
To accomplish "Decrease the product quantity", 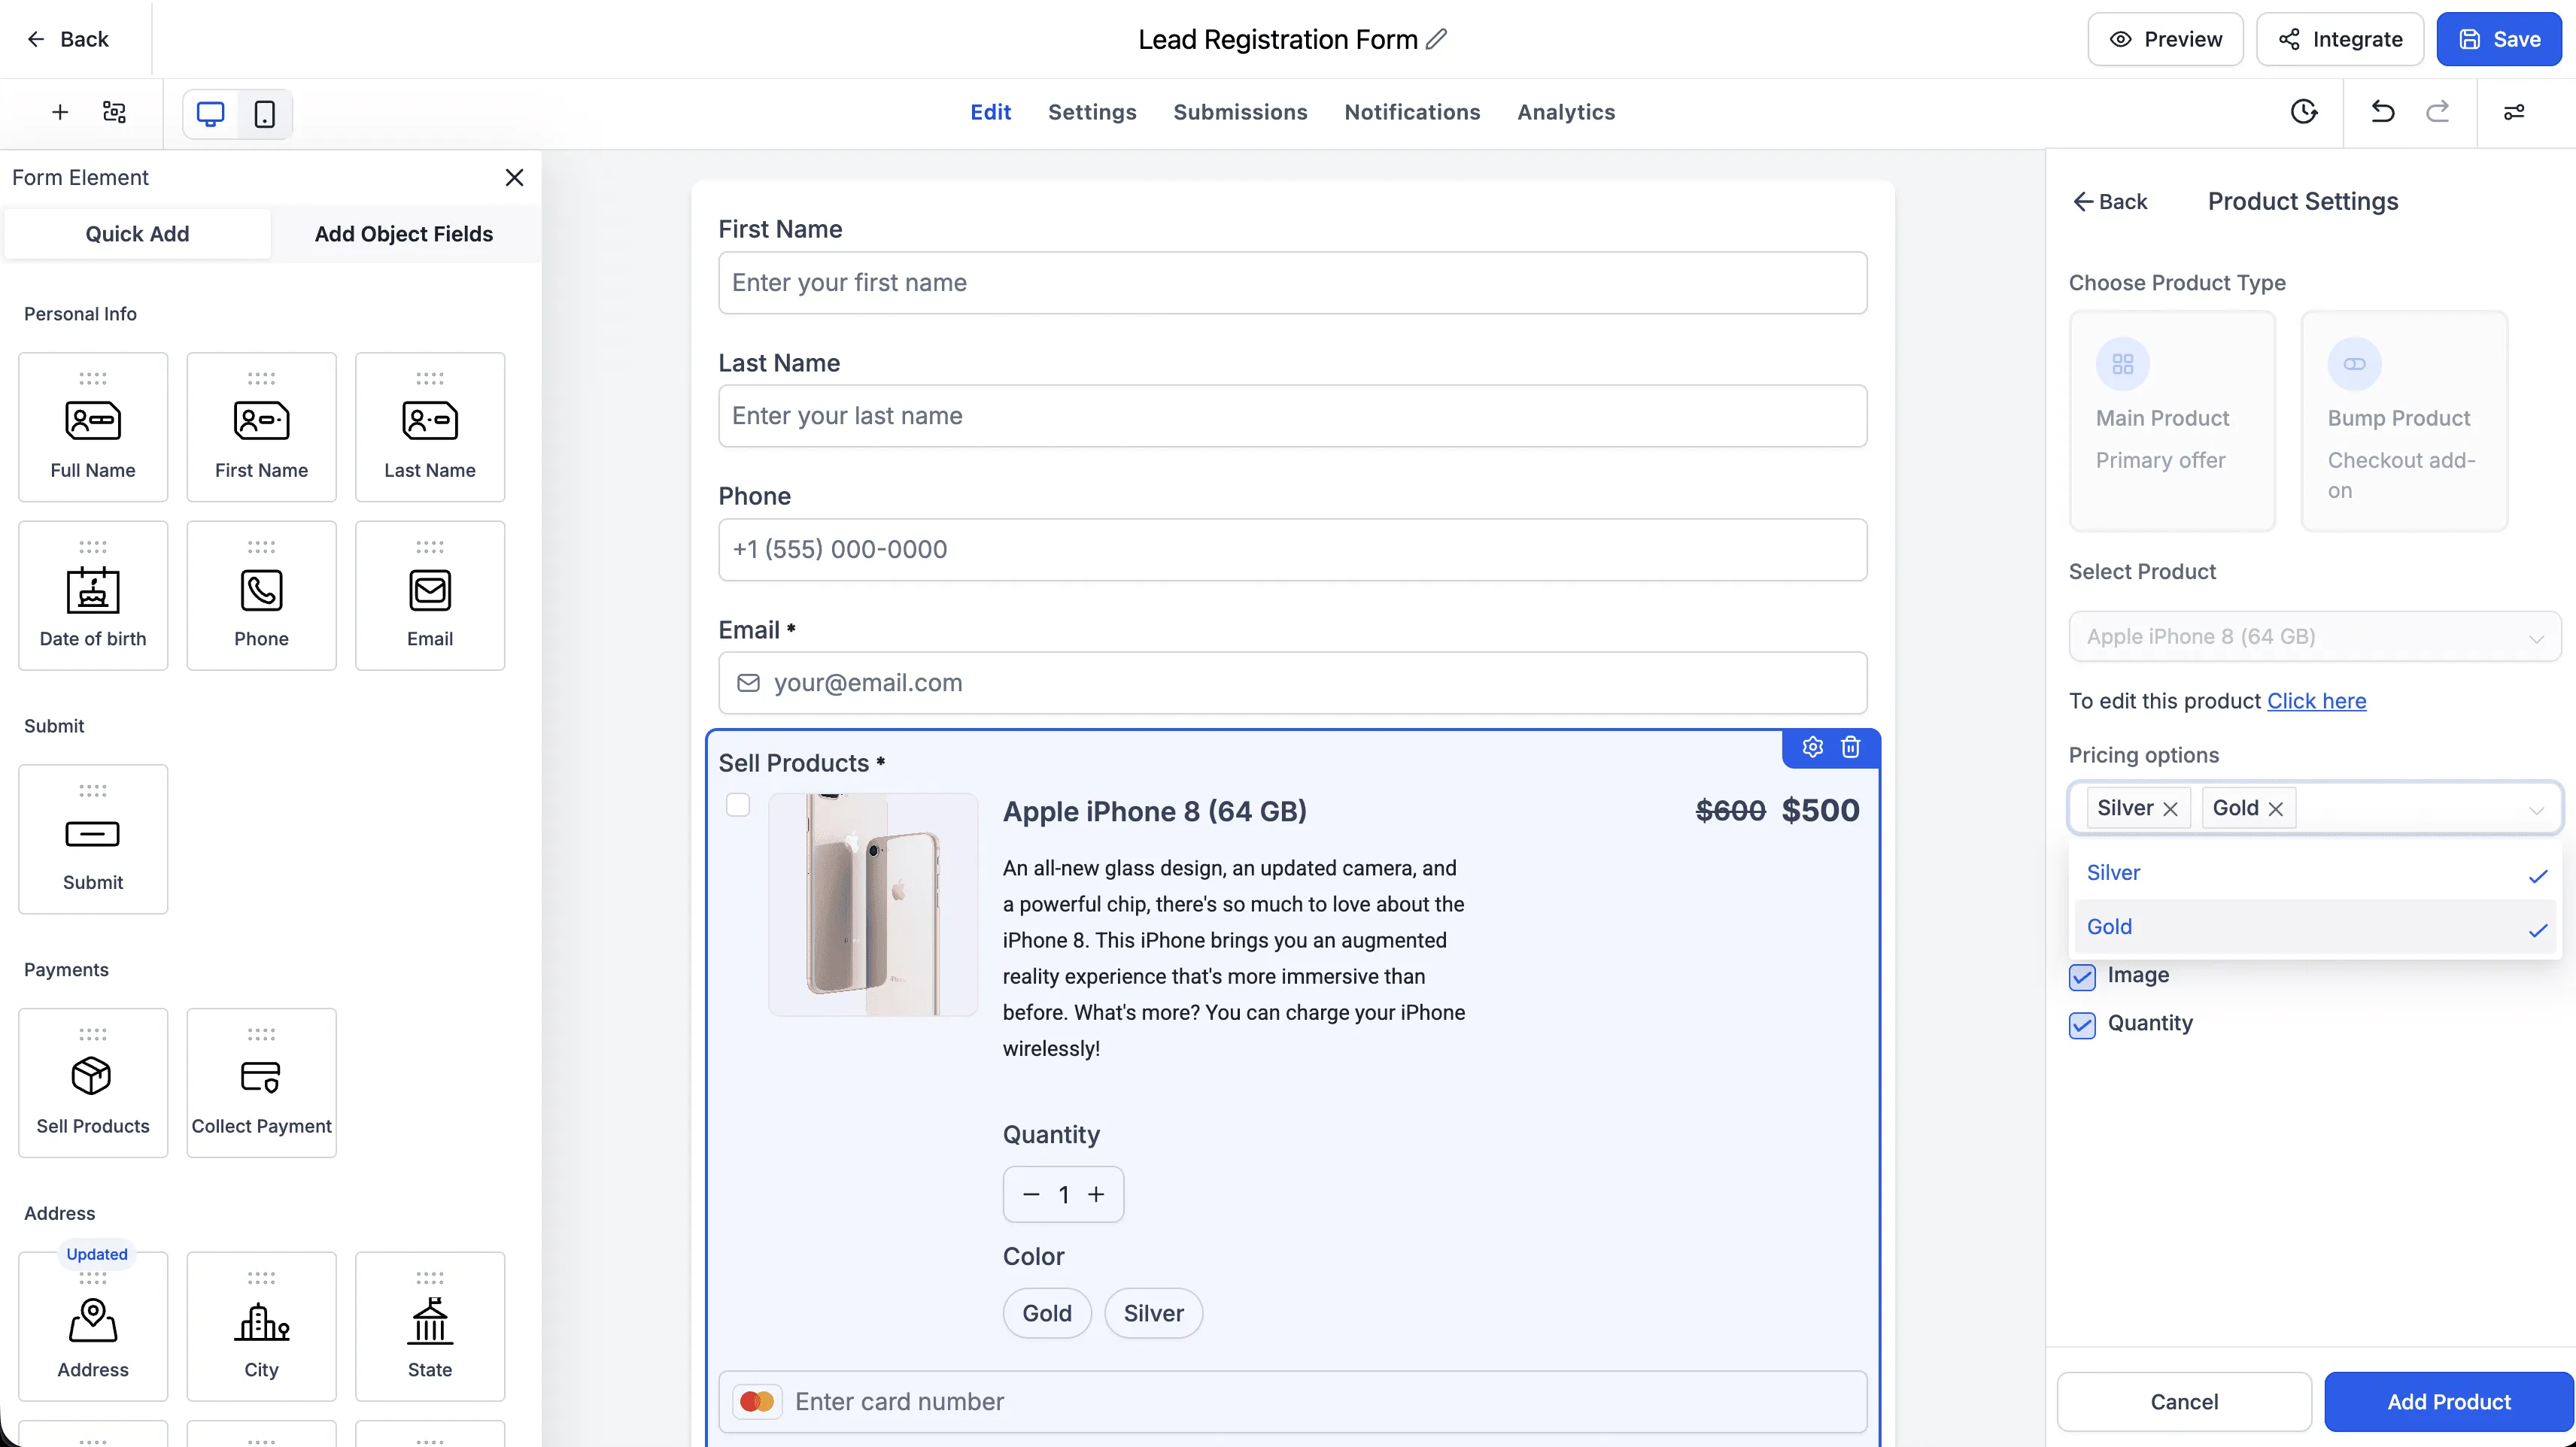I will (1032, 1194).
